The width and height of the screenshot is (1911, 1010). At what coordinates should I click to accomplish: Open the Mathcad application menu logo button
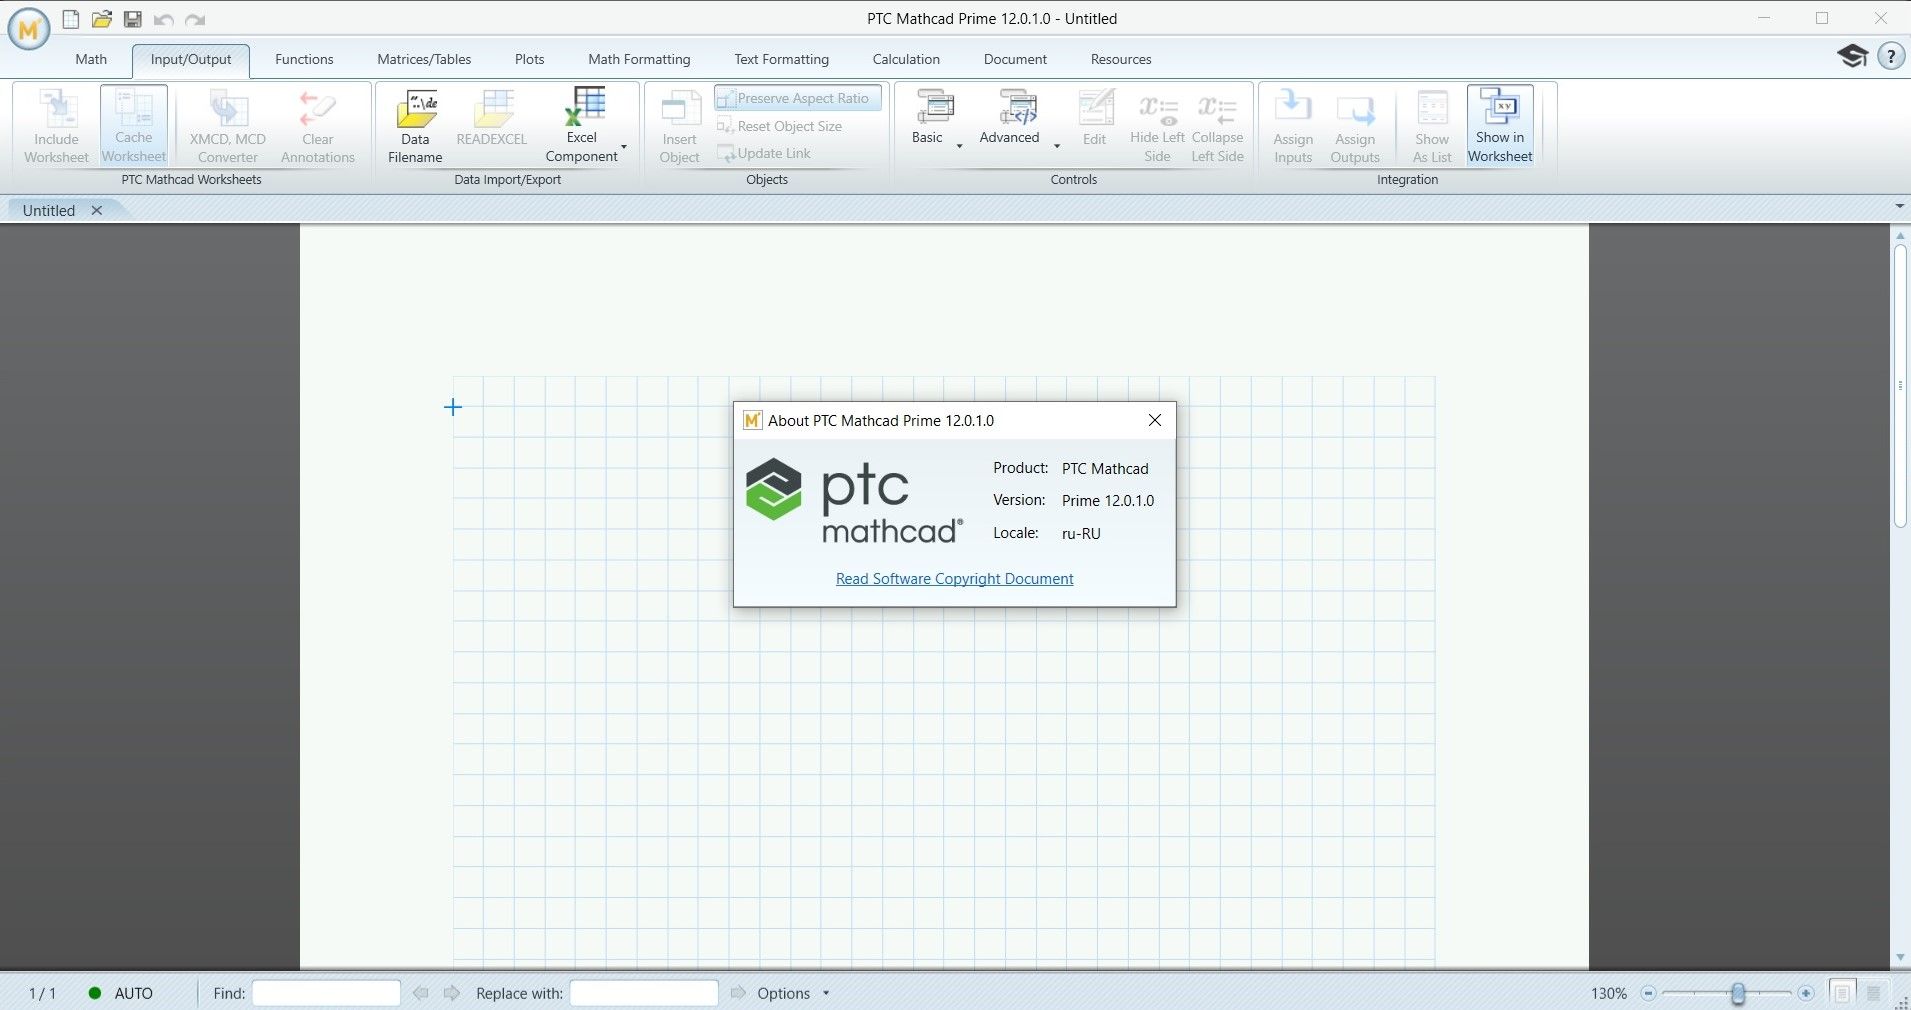[x=29, y=29]
